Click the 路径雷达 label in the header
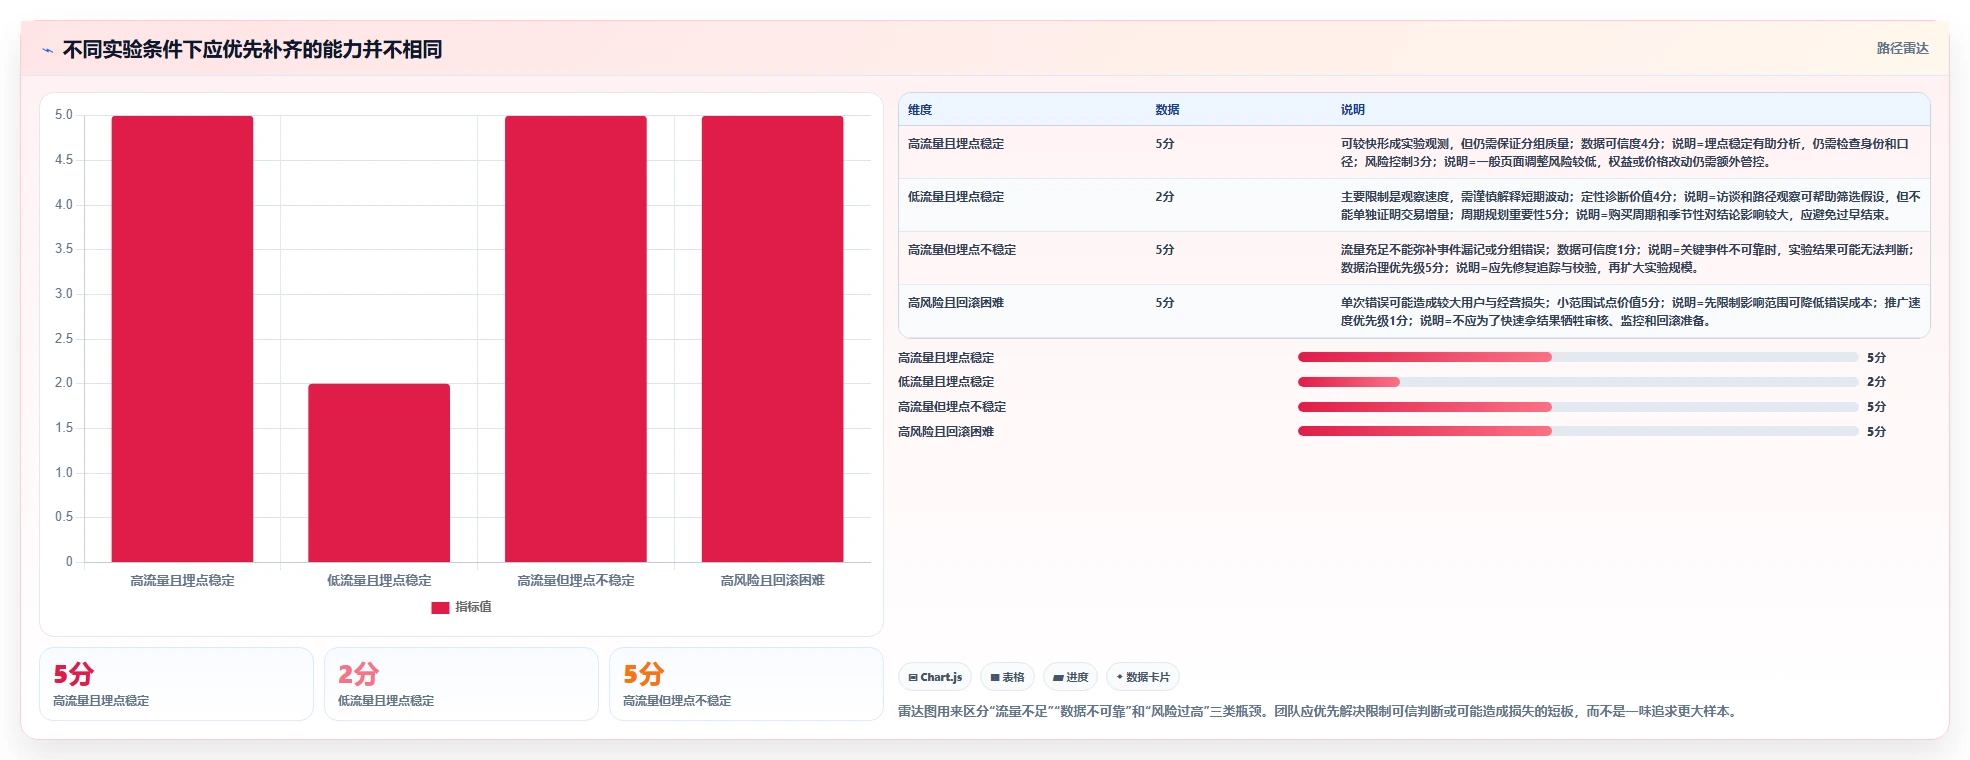 pyautogui.click(x=1902, y=48)
